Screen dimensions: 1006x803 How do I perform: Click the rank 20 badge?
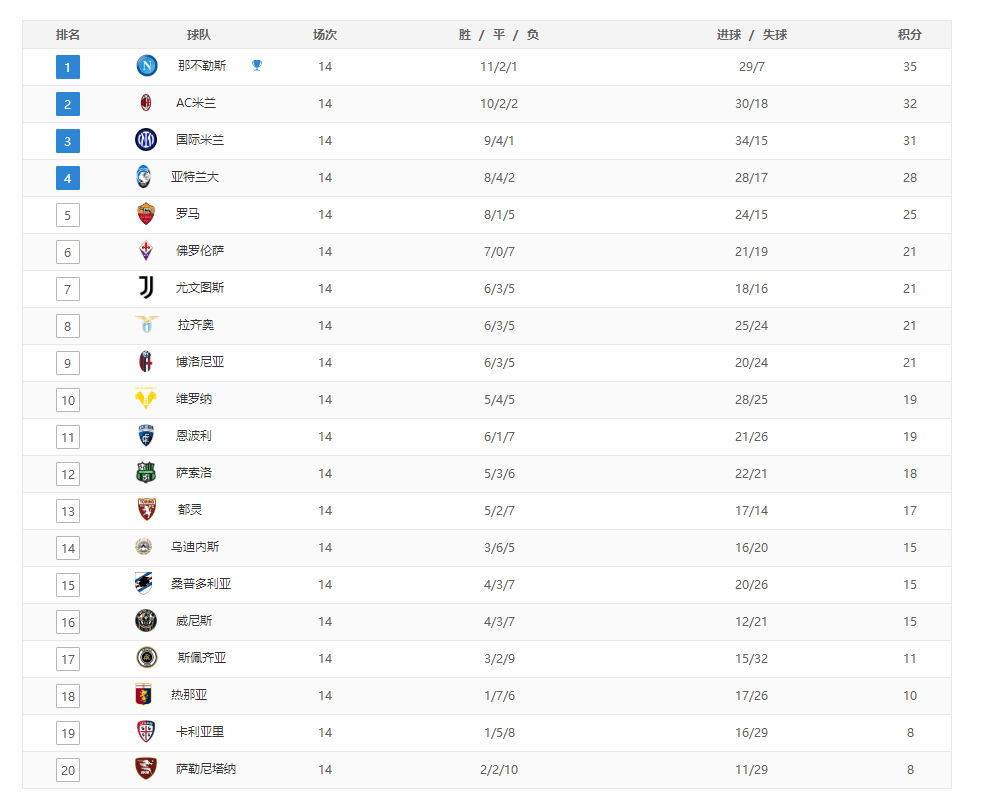click(x=68, y=770)
